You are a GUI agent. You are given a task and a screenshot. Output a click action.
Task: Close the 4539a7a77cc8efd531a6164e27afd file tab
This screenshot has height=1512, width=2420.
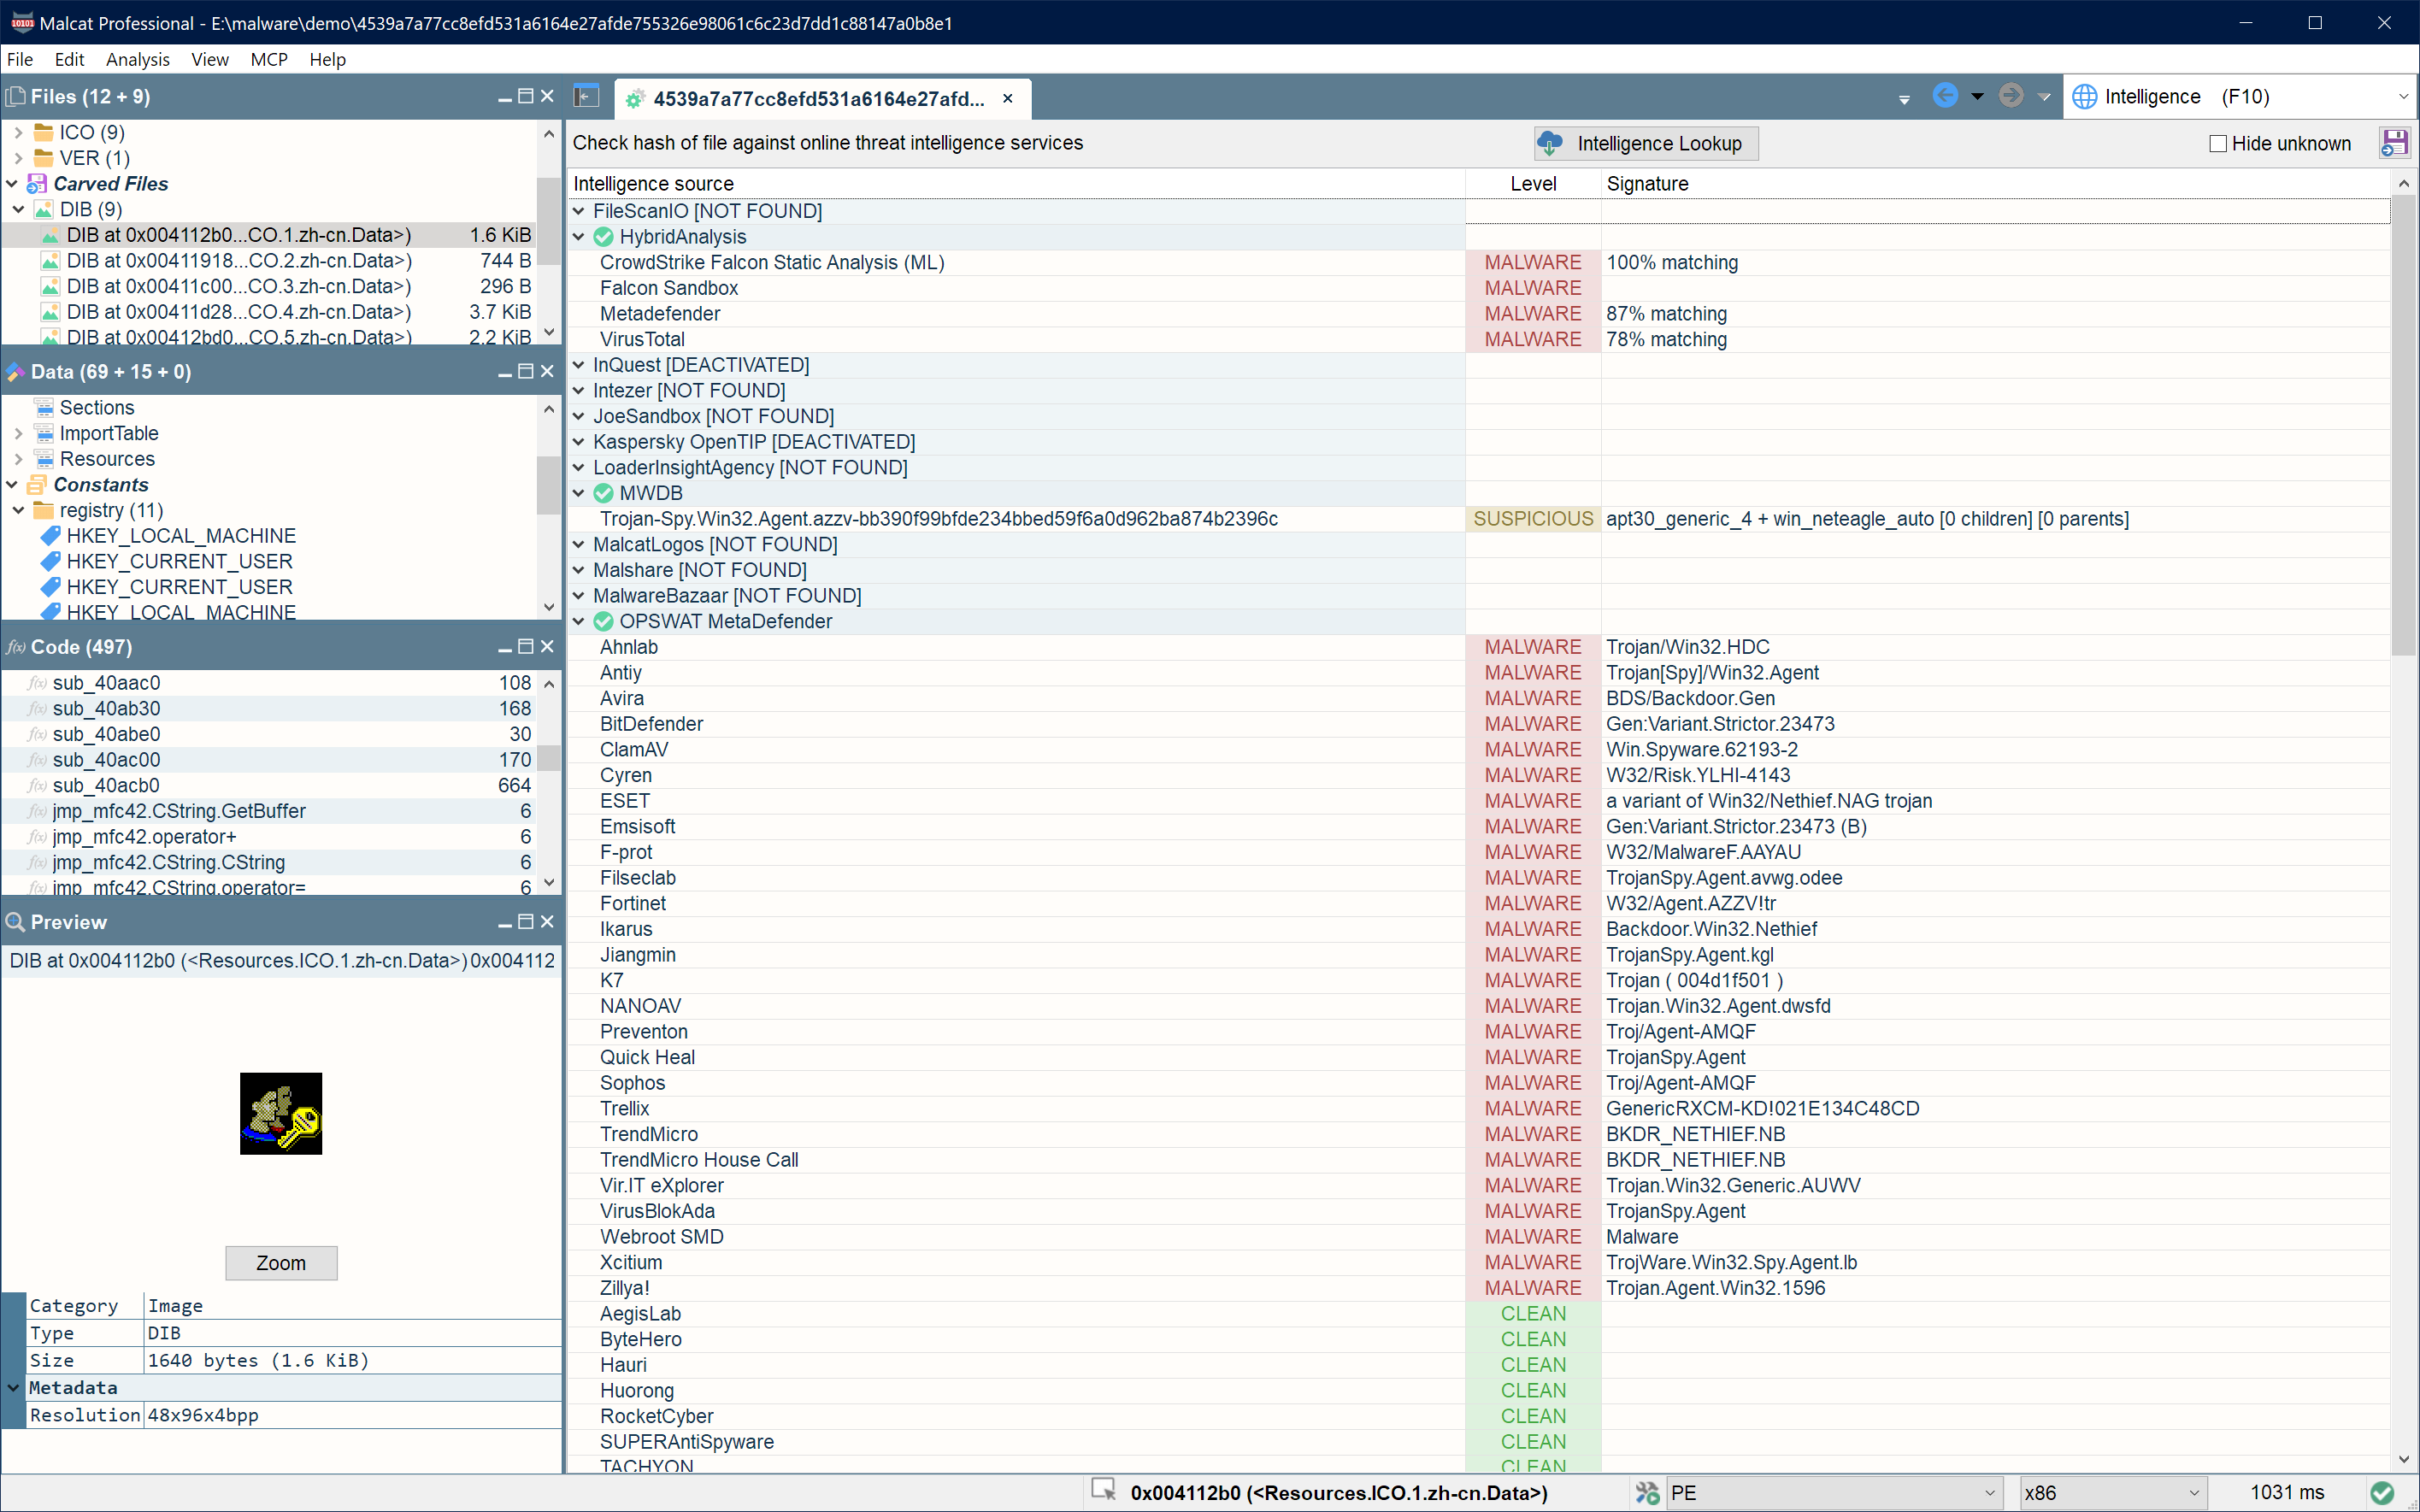tap(1008, 98)
